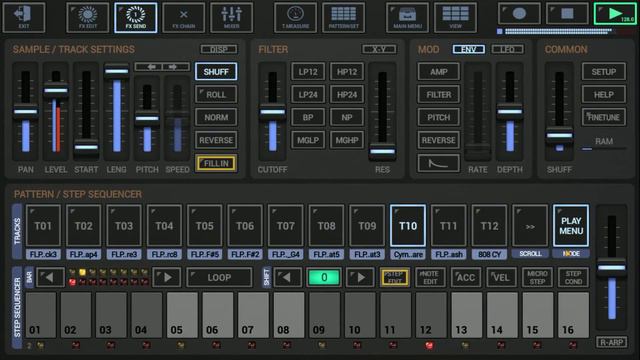The image size is (640, 360).
Task: Open the MAIN MENU icon
Action: (x=407, y=17)
